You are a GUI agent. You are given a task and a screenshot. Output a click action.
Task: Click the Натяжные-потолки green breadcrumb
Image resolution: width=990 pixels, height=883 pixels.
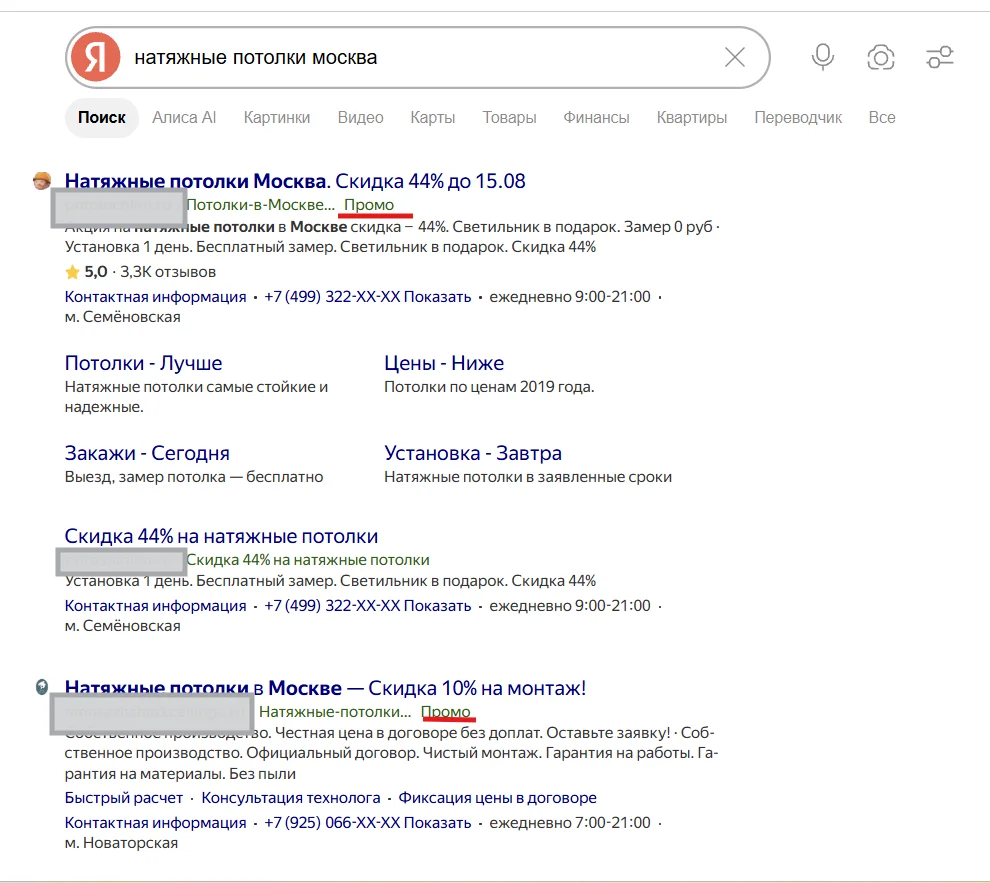335,712
